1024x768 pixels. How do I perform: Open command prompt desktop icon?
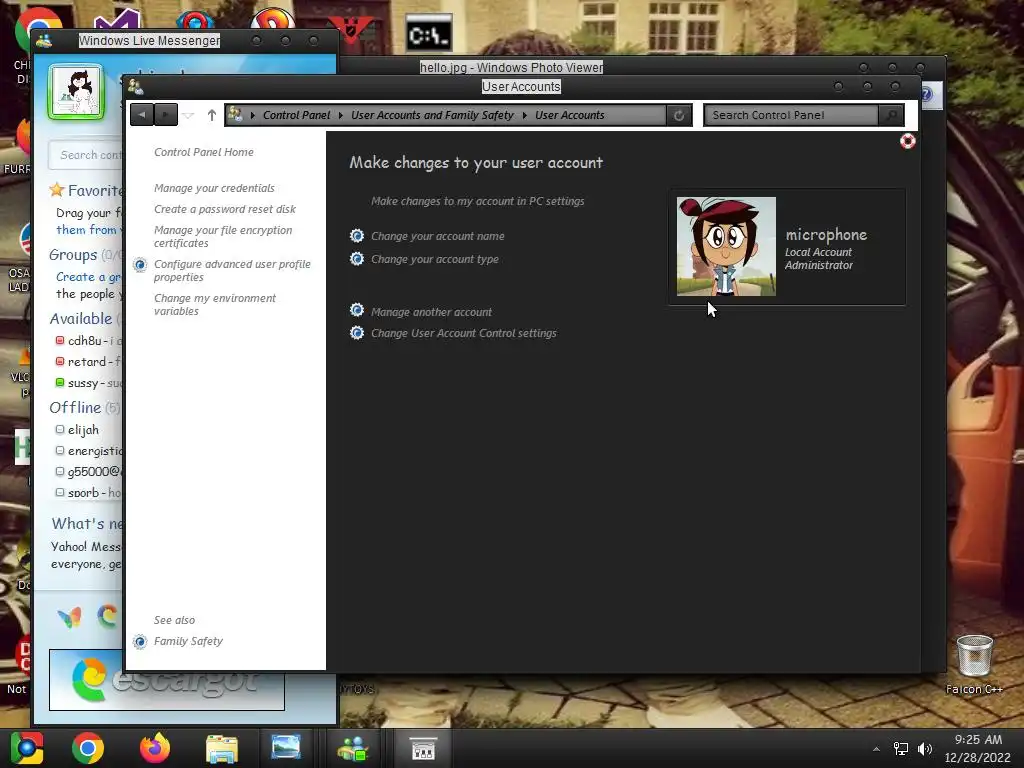428,34
